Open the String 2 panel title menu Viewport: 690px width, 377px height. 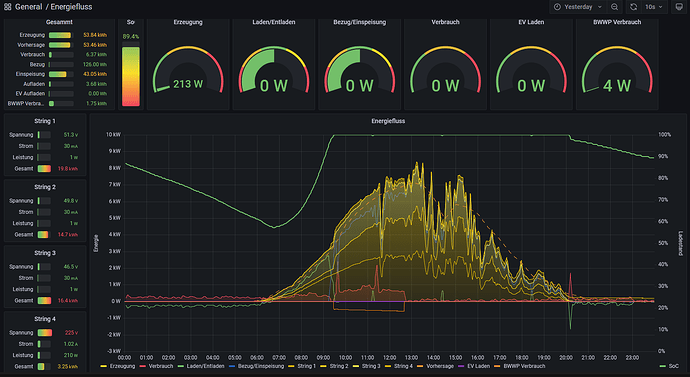click(45, 187)
